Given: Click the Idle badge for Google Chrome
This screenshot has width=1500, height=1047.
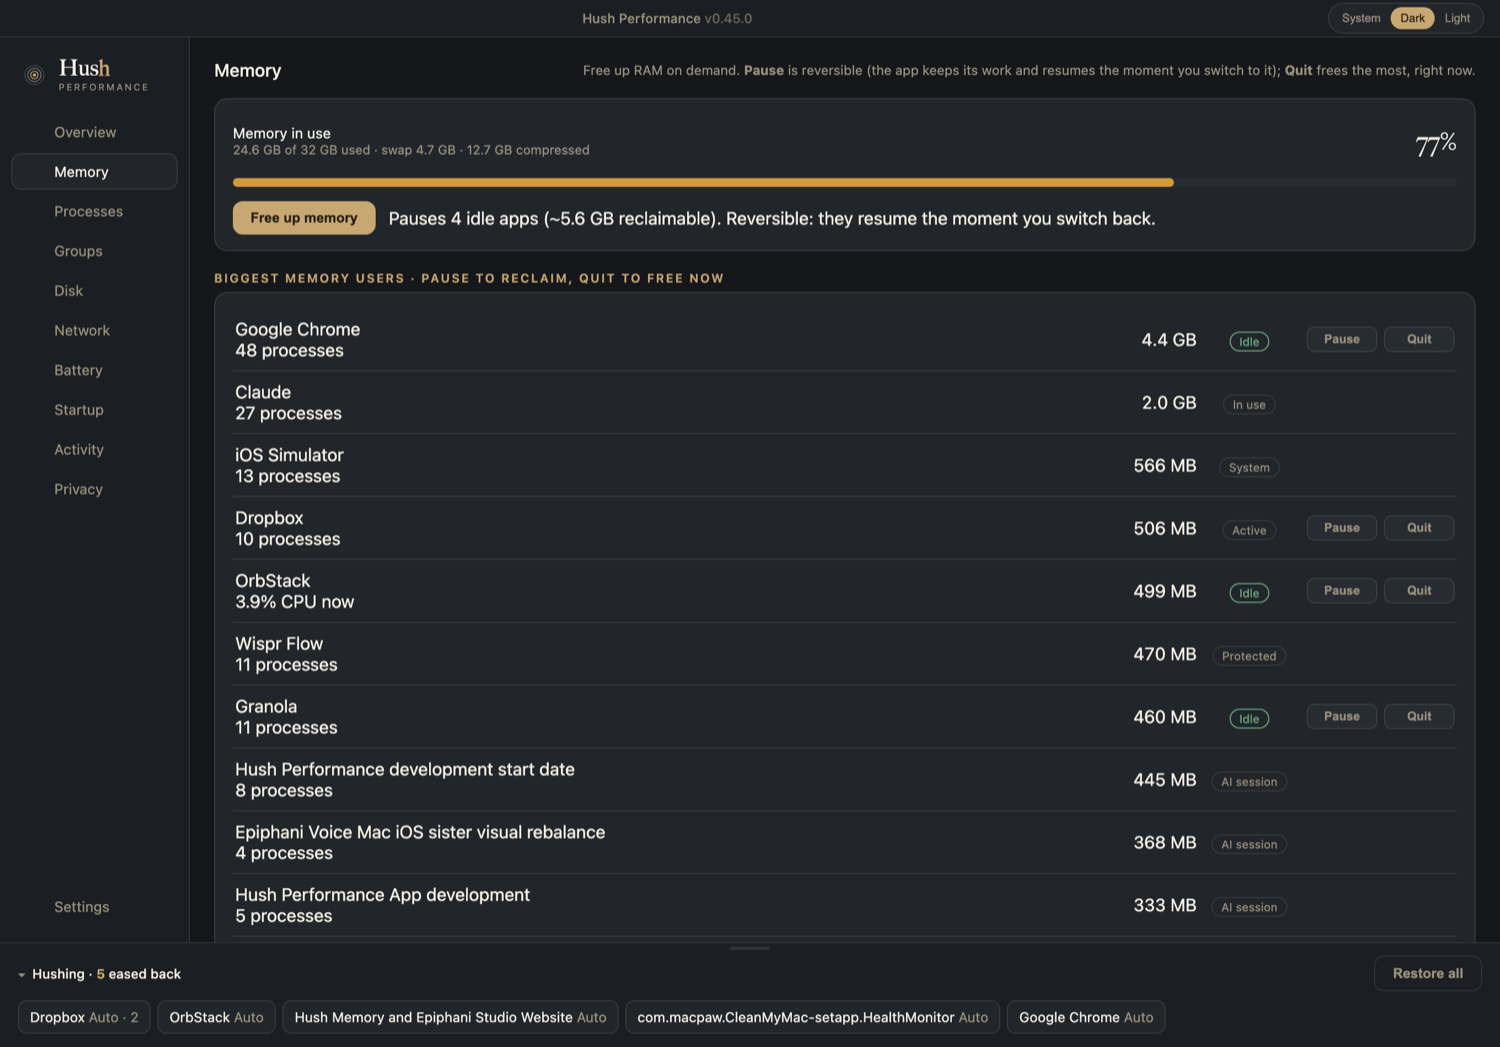Looking at the screenshot, I should pos(1249,342).
